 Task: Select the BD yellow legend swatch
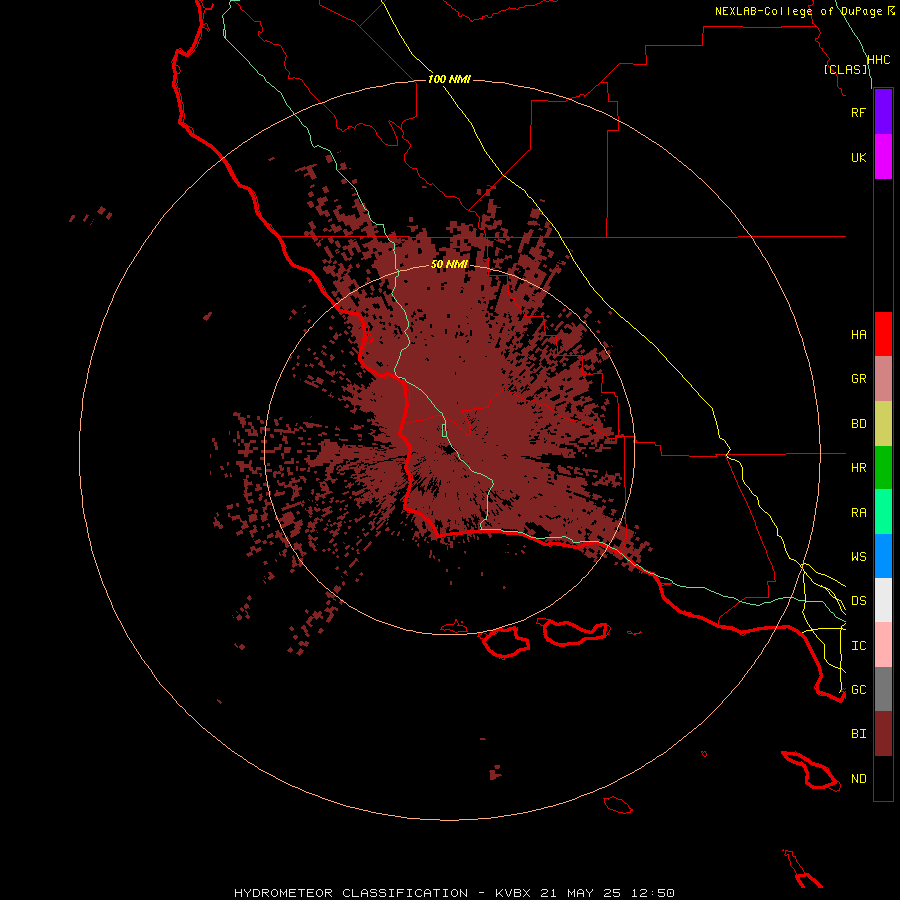(883, 424)
